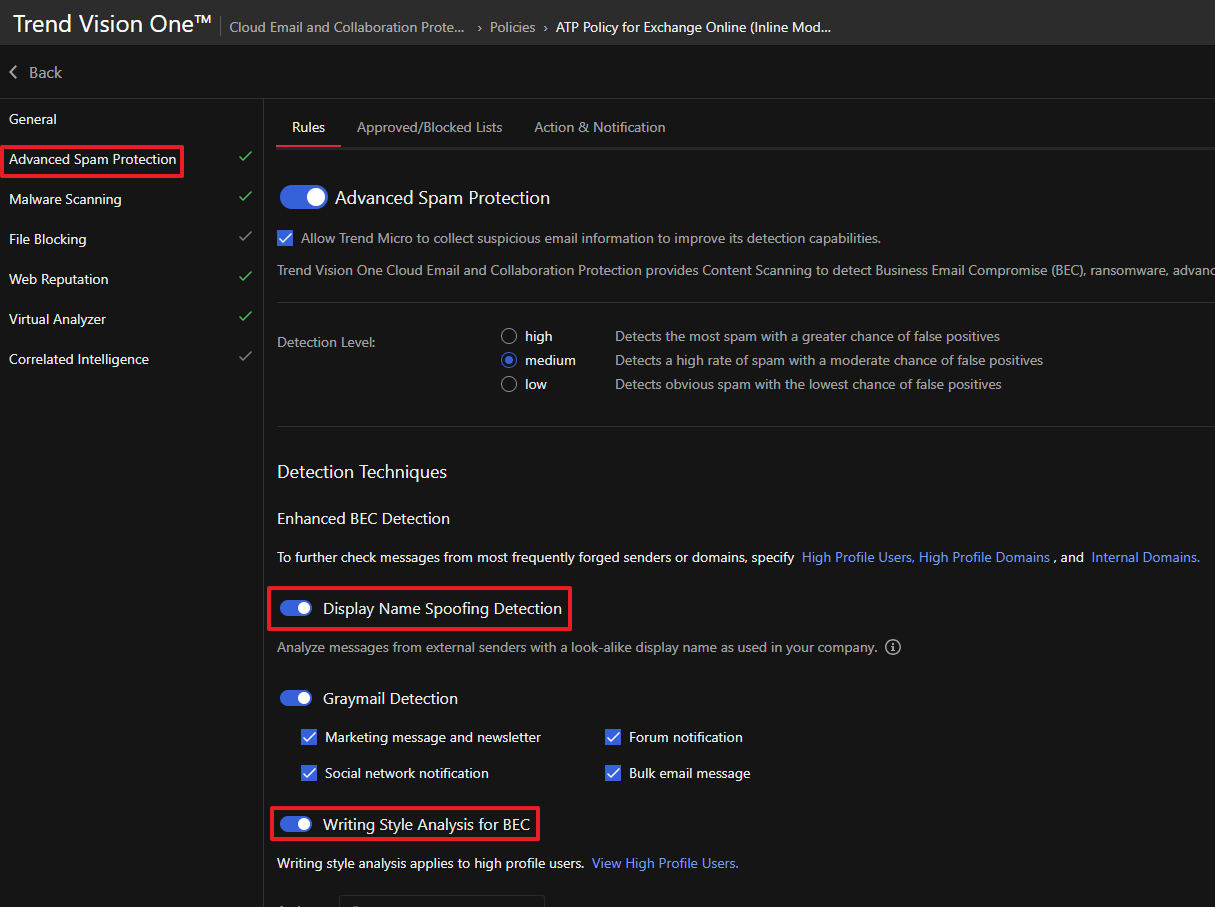Select Web Reputation in left panel

click(x=59, y=279)
